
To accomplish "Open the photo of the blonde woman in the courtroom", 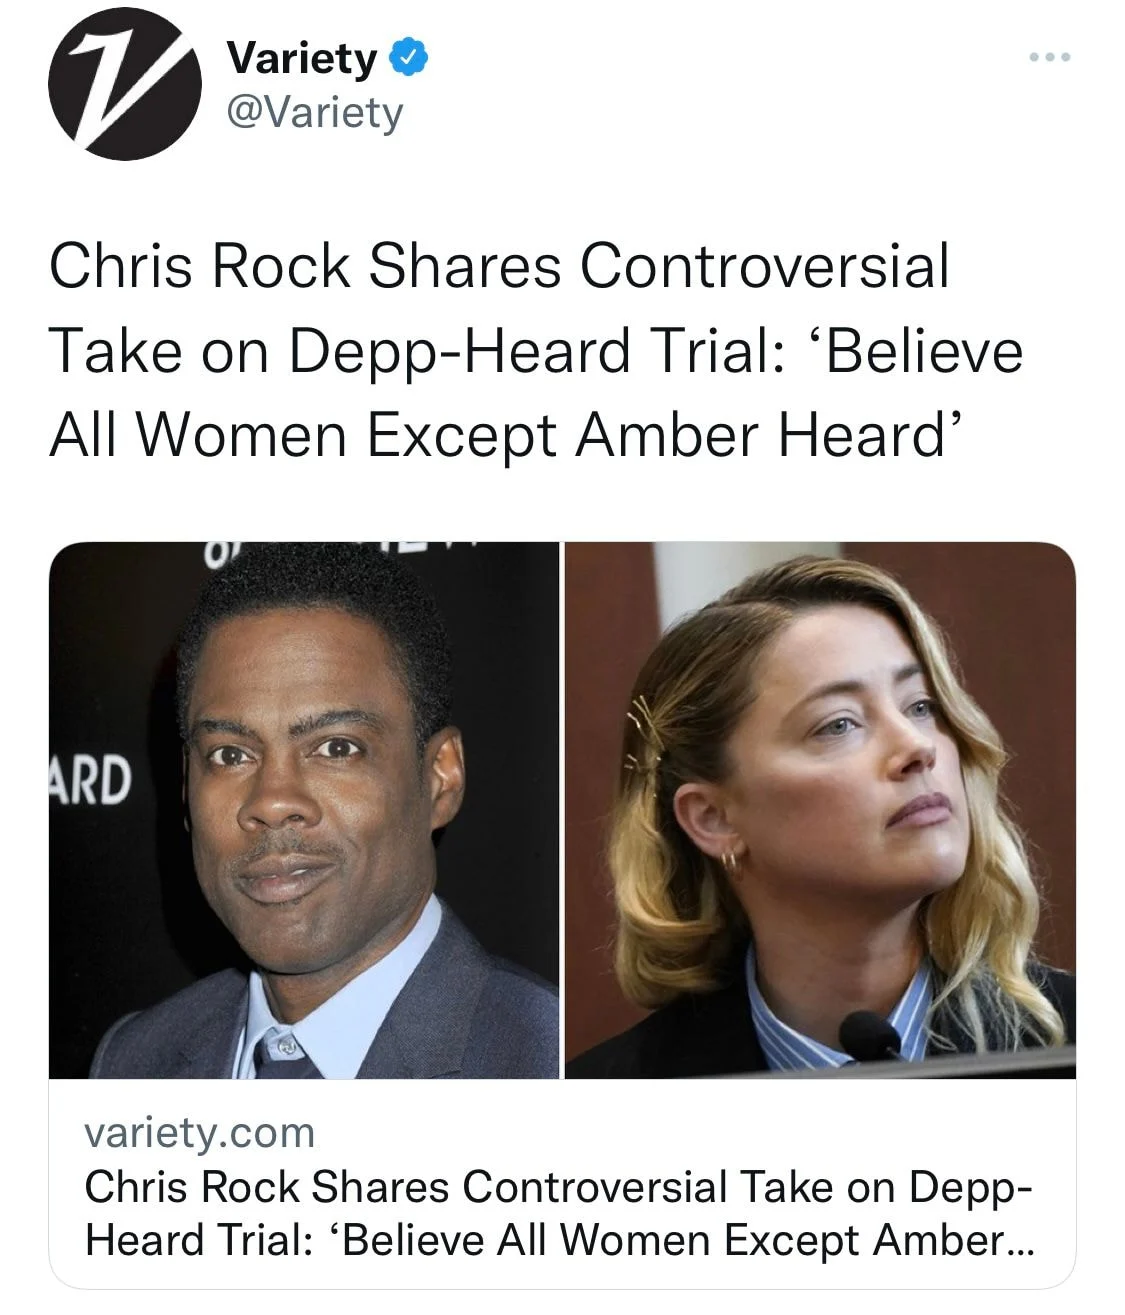I will coord(820,810).
